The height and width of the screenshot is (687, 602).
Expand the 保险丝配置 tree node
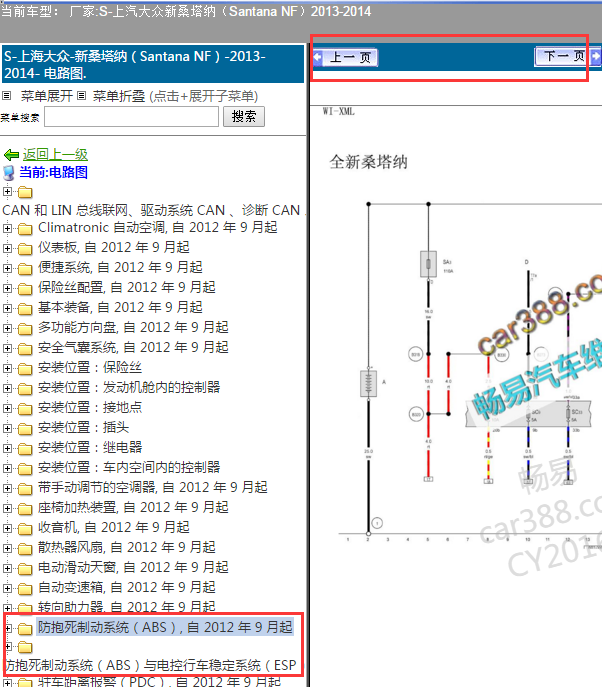[x=7, y=288]
